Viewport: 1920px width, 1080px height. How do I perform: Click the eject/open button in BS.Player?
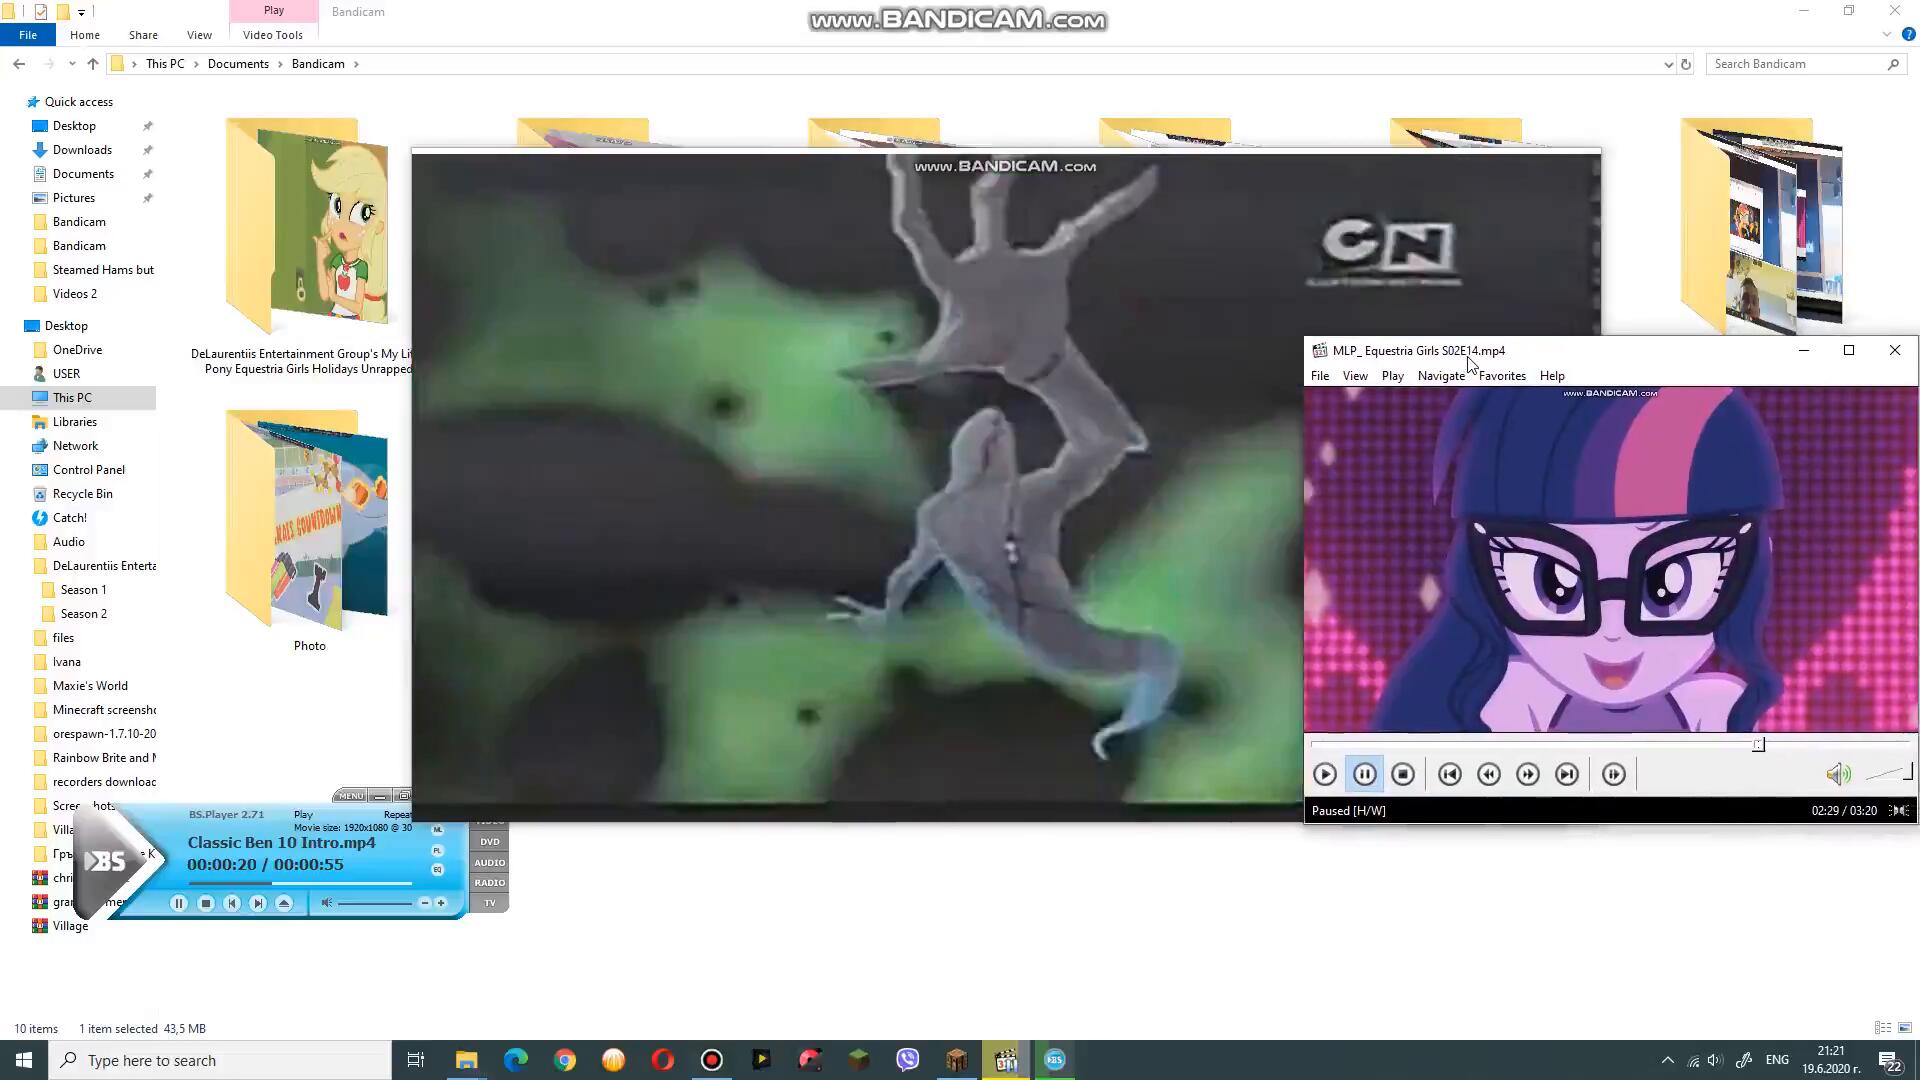click(x=284, y=903)
